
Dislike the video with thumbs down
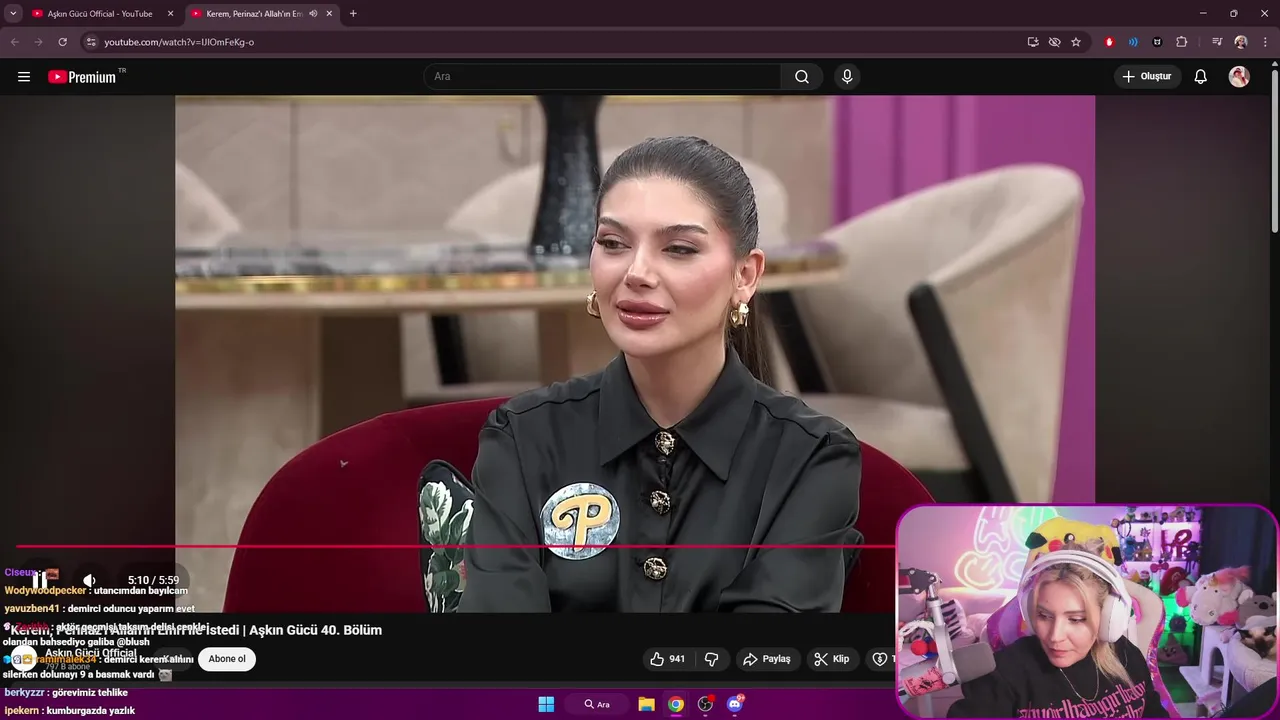click(x=712, y=659)
